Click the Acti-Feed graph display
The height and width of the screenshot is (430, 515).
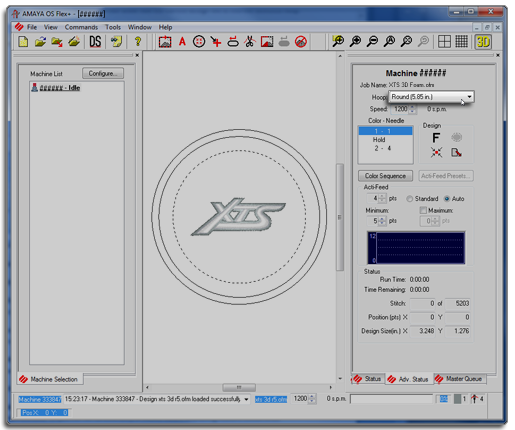pos(416,248)
